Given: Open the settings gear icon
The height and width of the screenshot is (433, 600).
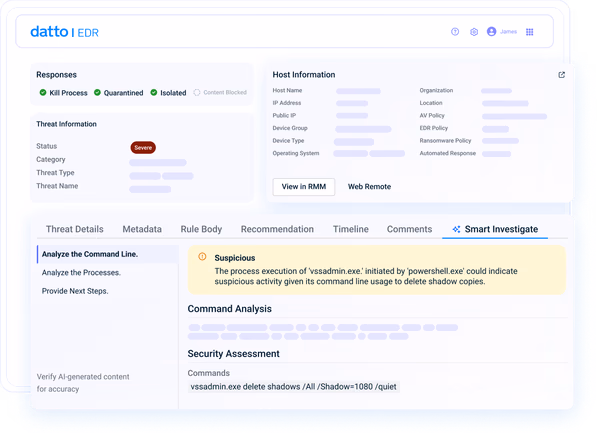Looking at the screenshot, I should [x=474, y=32].
